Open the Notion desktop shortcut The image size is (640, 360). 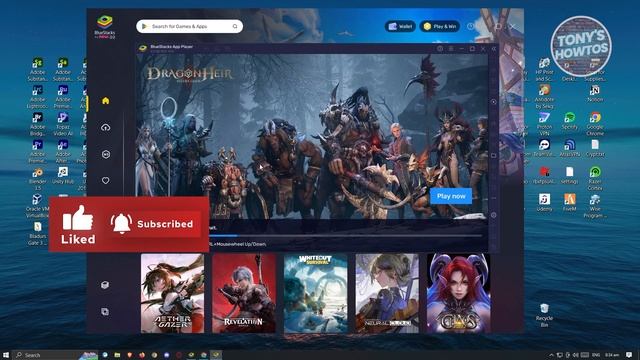coord(595,93)
